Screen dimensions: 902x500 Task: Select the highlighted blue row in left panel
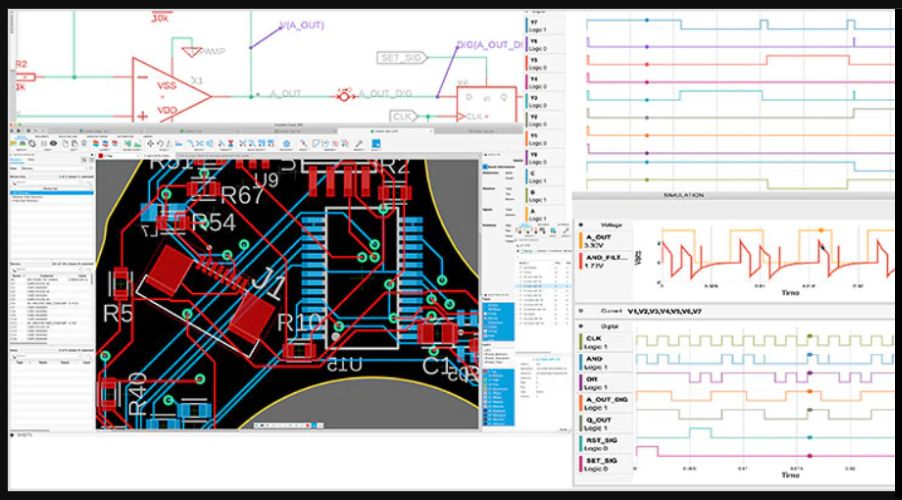tap(52, 192)
